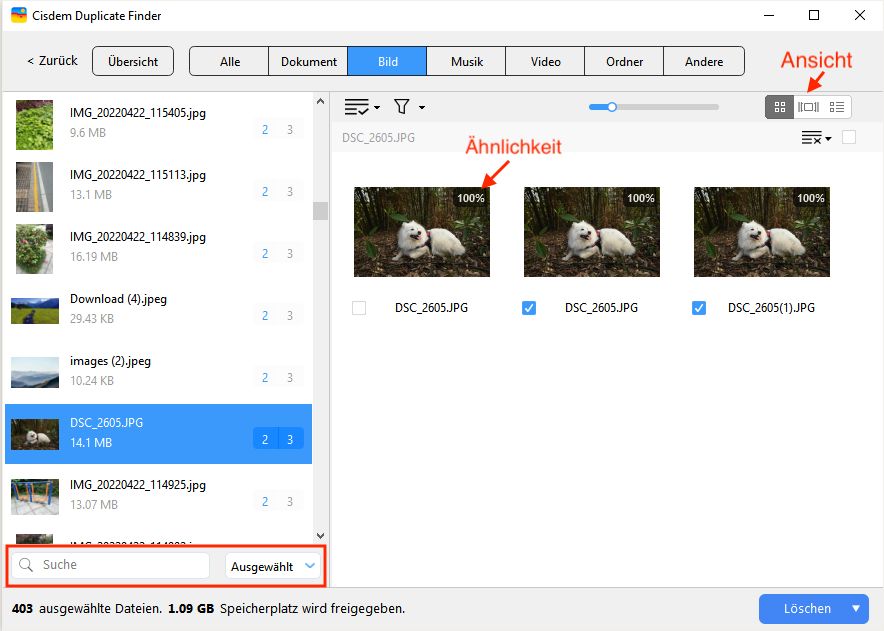884x631 pixels.
Task: Go back with Zurück
Action: click(52, 61)
